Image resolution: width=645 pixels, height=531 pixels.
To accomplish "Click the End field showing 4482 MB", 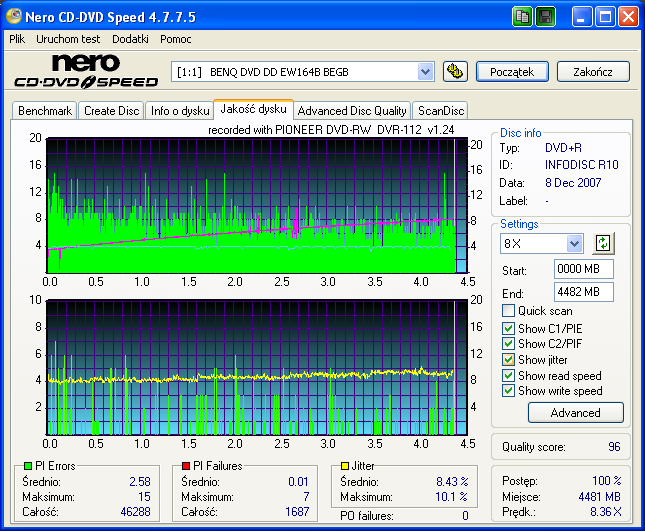I will [x=584, y=292].
